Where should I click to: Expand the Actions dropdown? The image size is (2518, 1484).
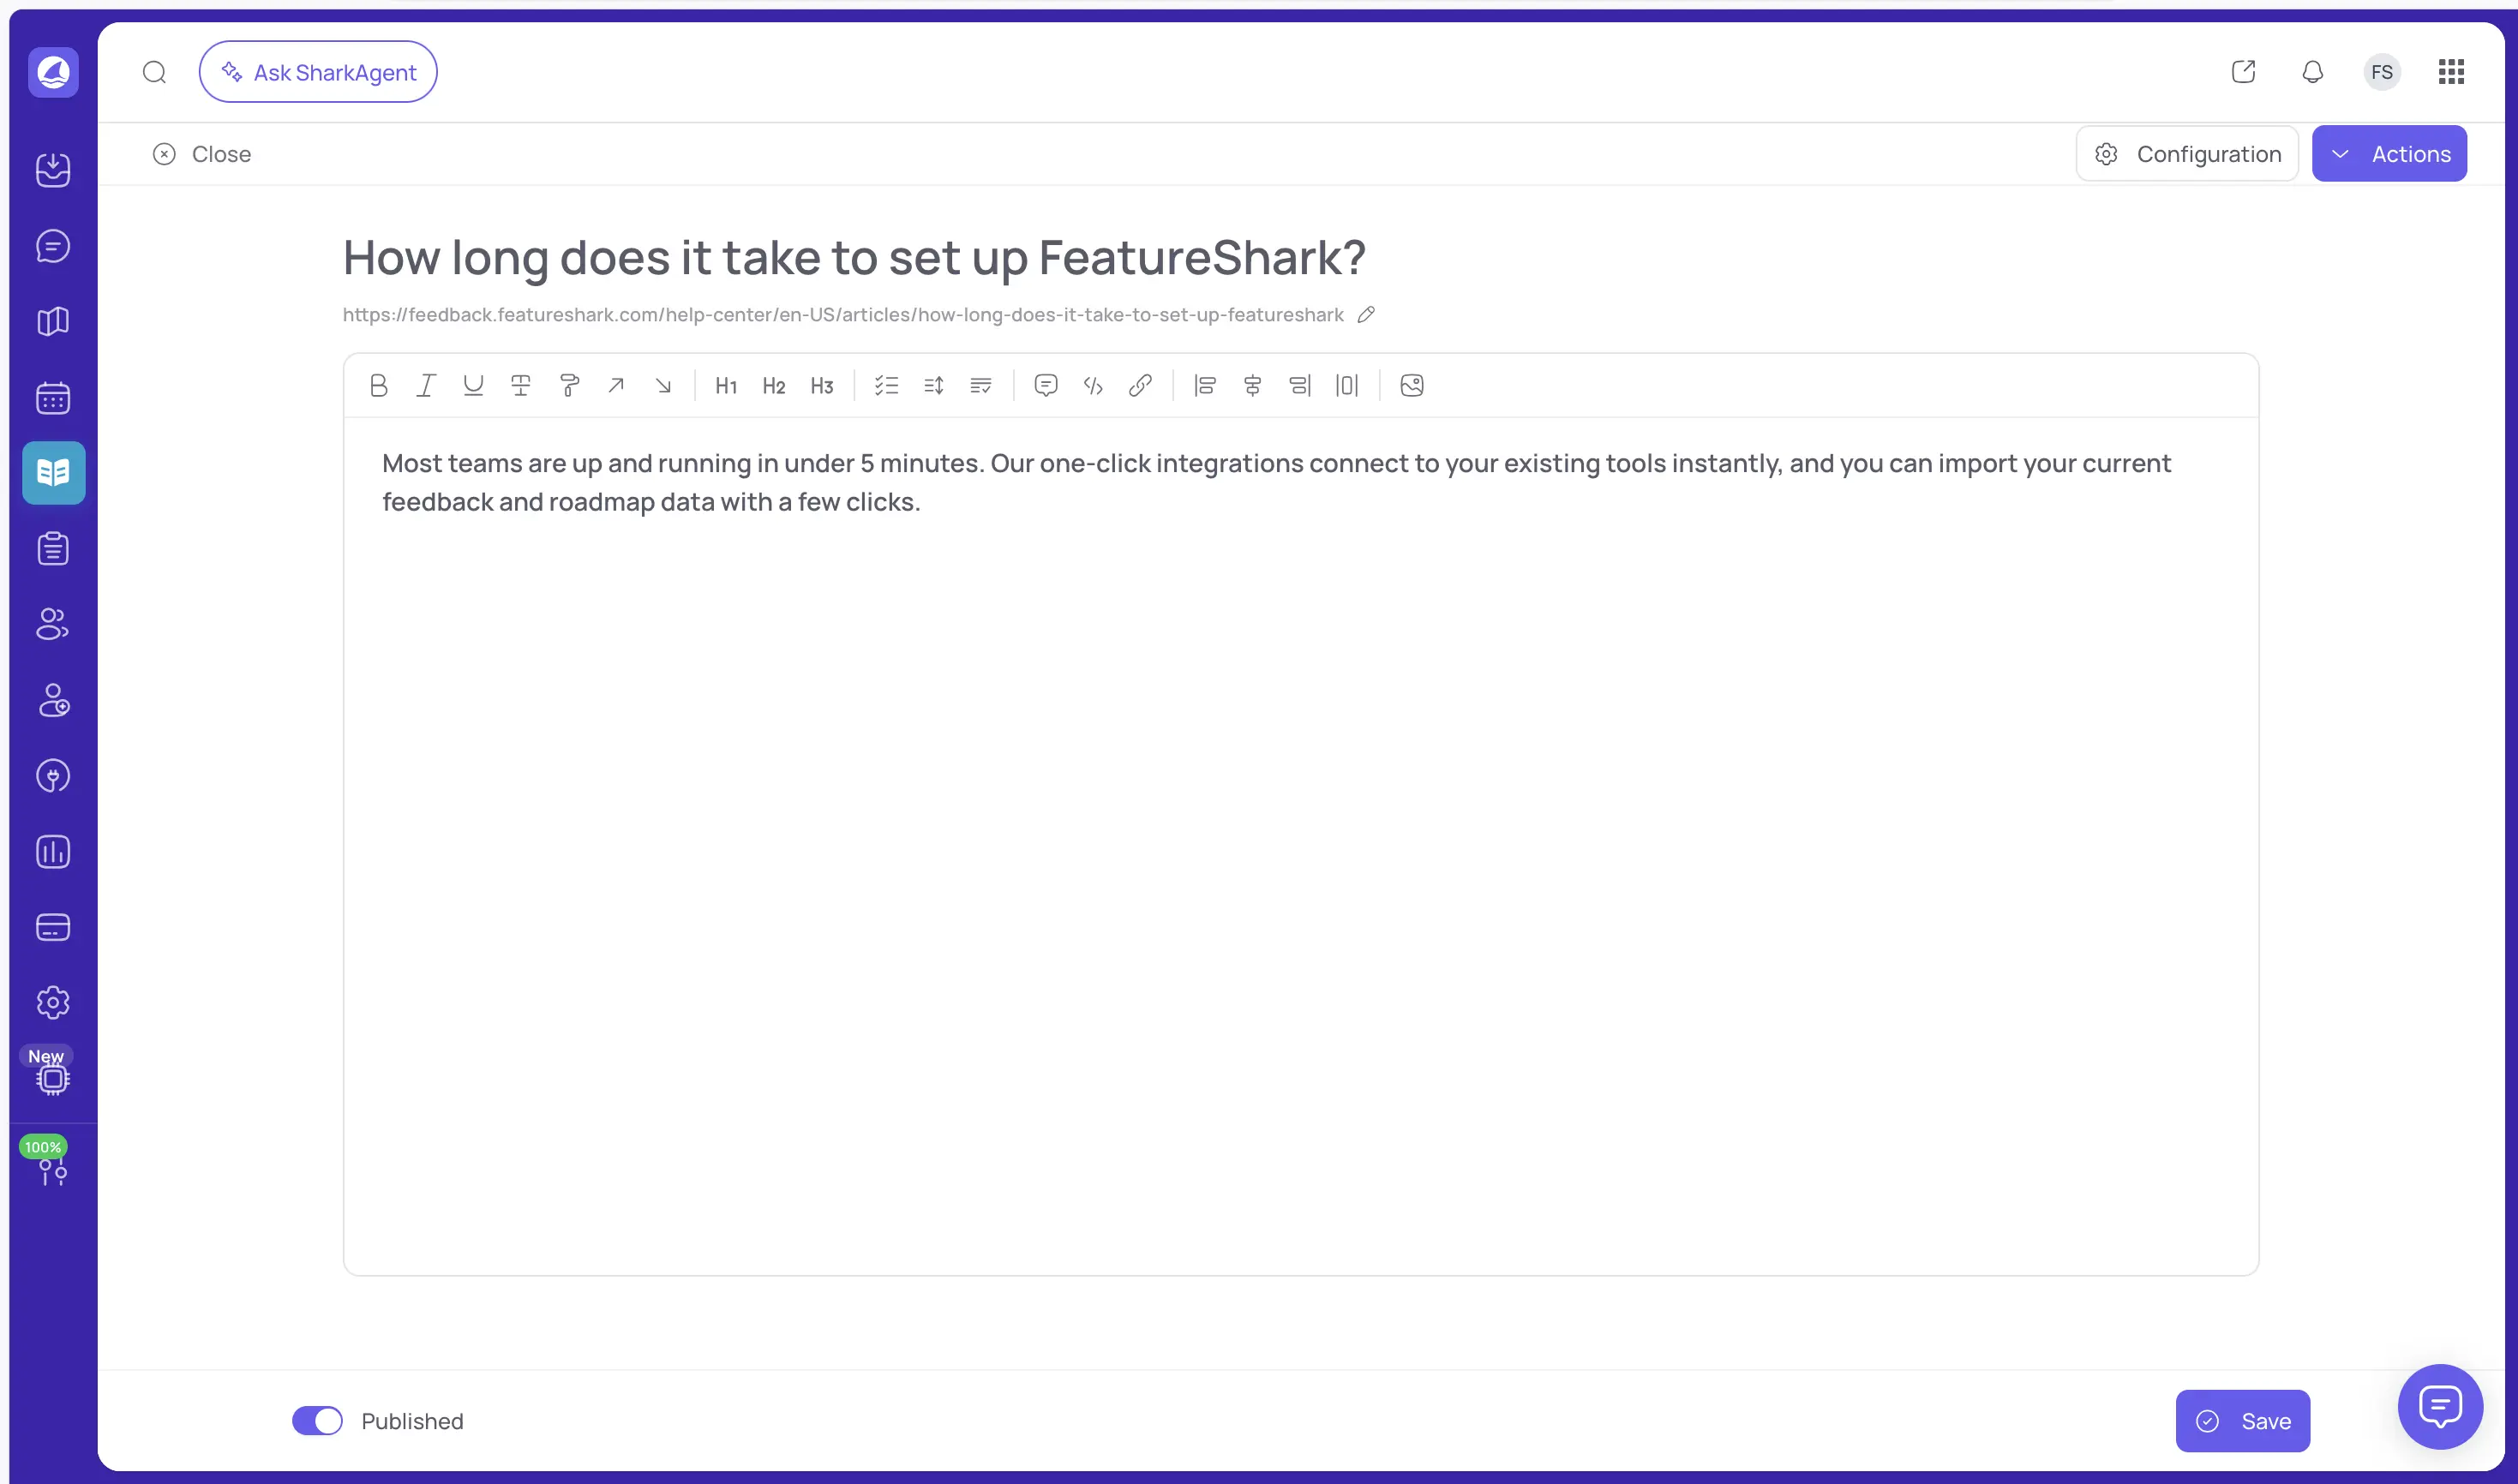tap(2389, 154)
